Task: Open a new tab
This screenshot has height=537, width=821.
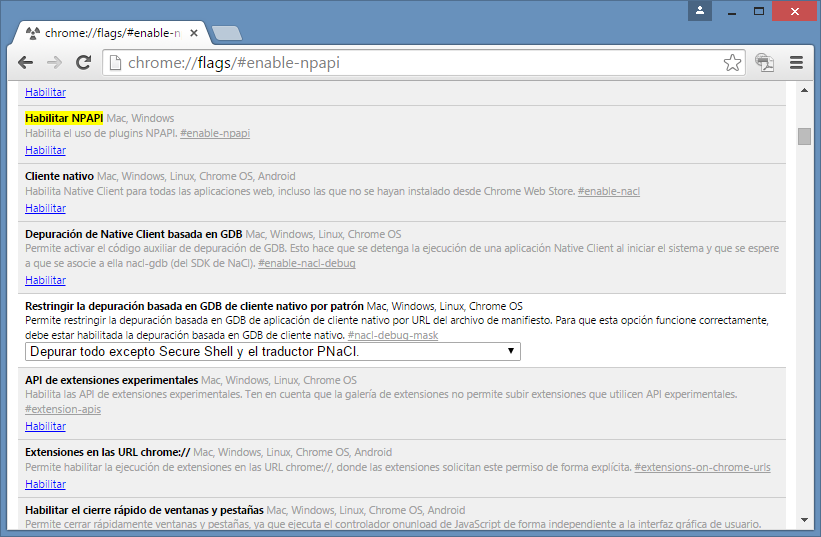Action: pos(227,33)
